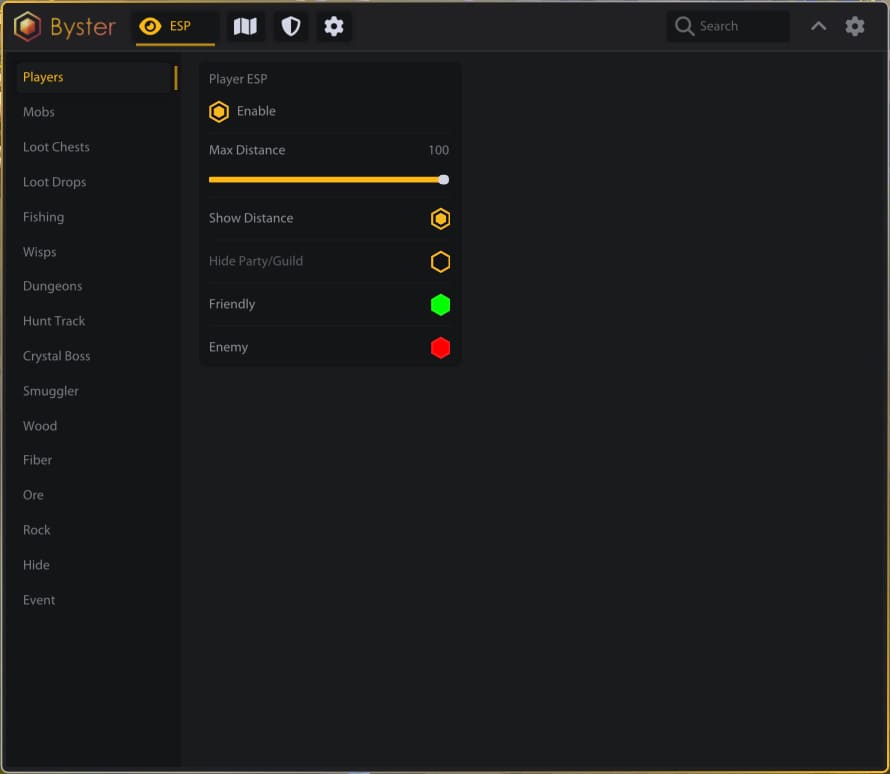The image size is (890, 774).
Task: Click the Byster hexagon logo
Action: [27, 26]
